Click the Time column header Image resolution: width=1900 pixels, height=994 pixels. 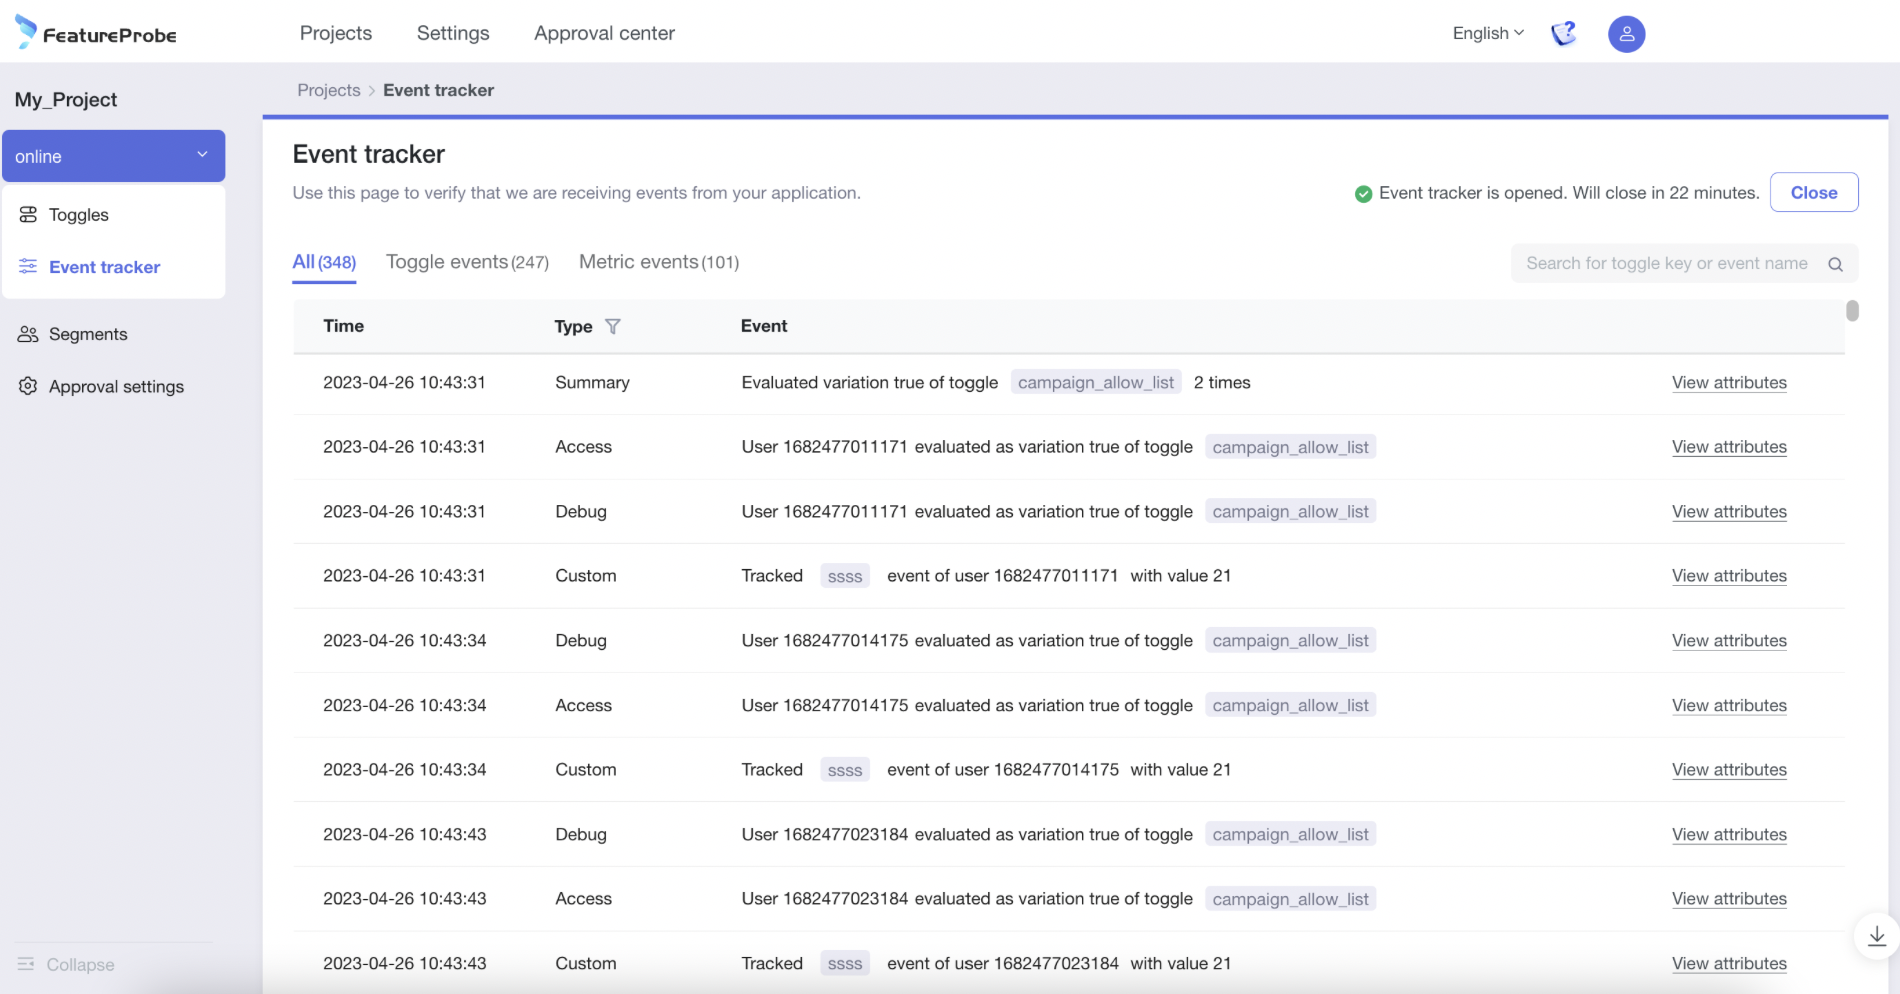pyautogui.click(x=343, y=326)
